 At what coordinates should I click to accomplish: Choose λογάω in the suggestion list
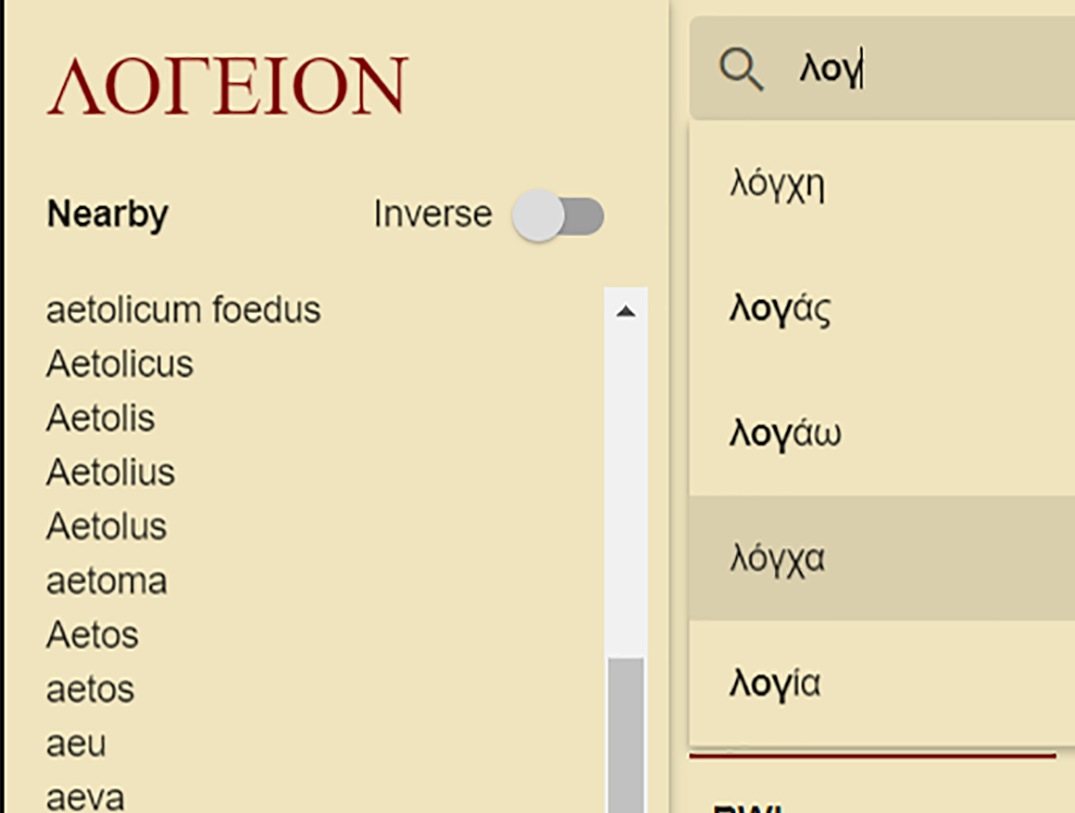pyautogui.click(x=784, y=433)
